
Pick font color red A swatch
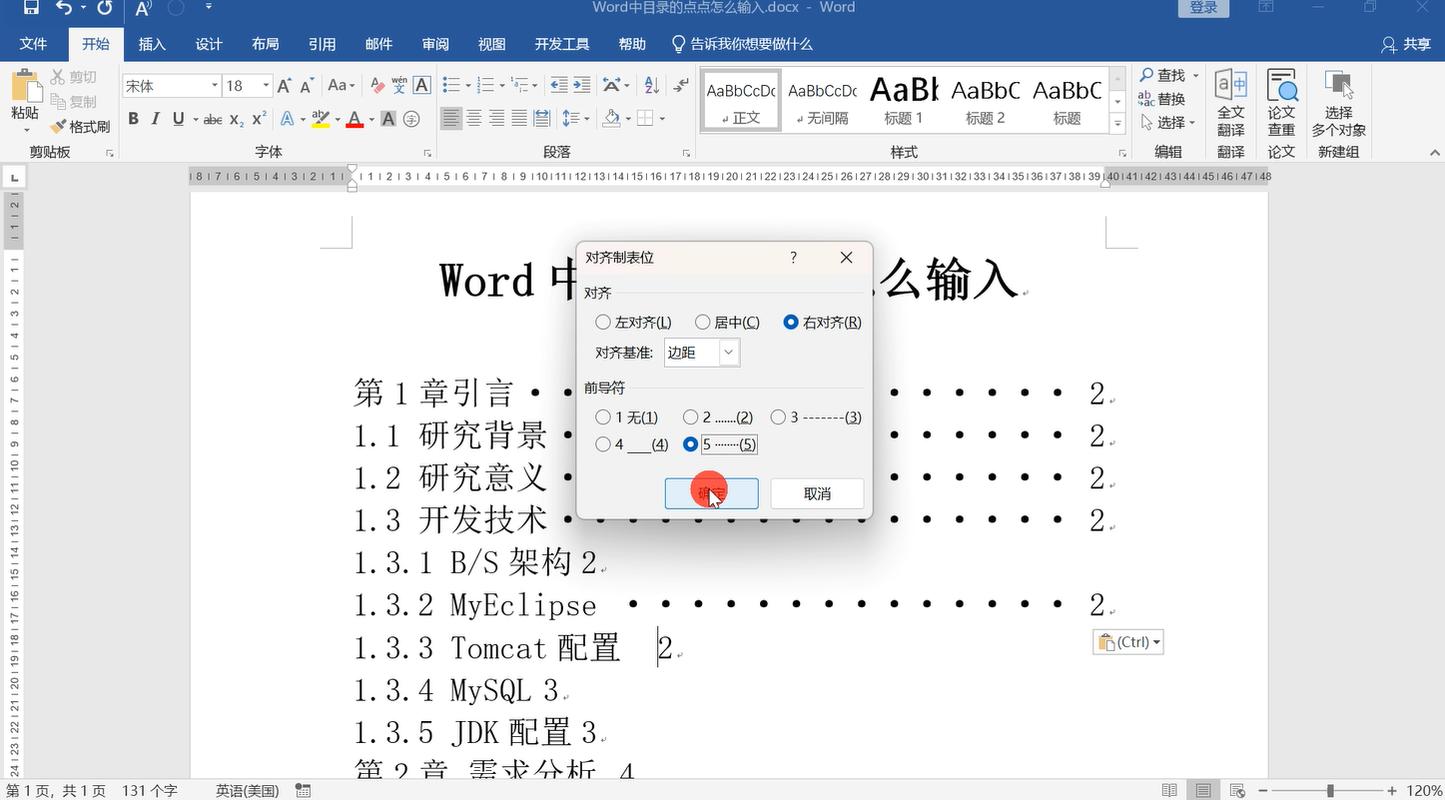[354, 119]
